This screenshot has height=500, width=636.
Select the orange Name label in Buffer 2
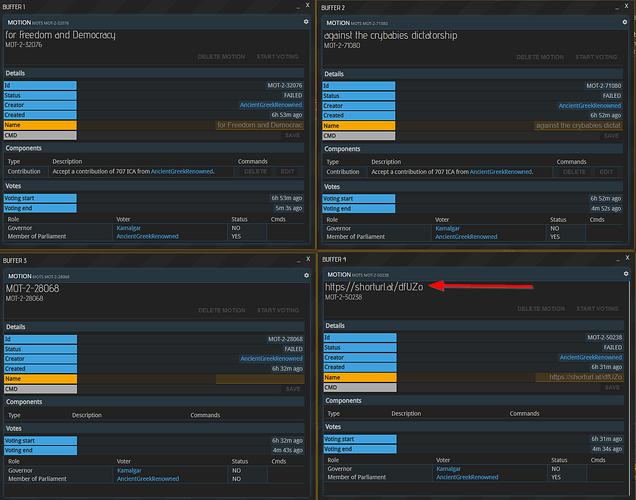(x=359, y=126)
